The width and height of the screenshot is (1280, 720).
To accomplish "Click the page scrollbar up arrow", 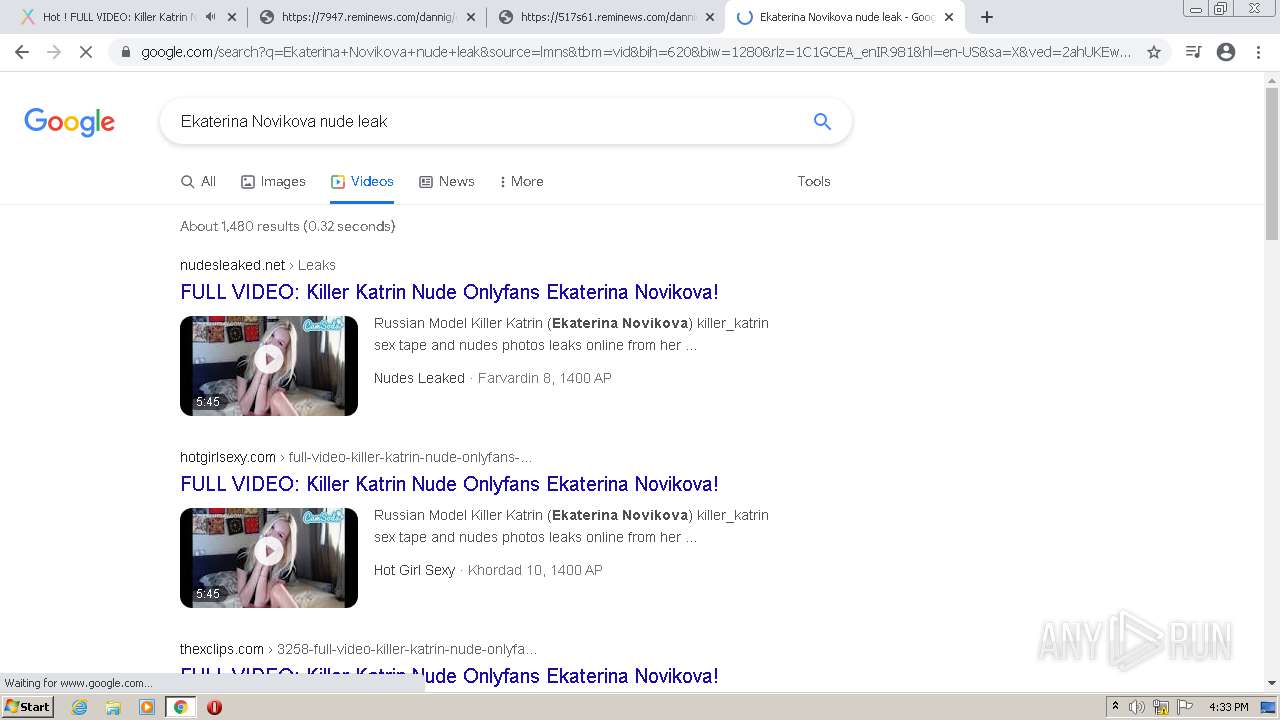I will [1272, 81].
